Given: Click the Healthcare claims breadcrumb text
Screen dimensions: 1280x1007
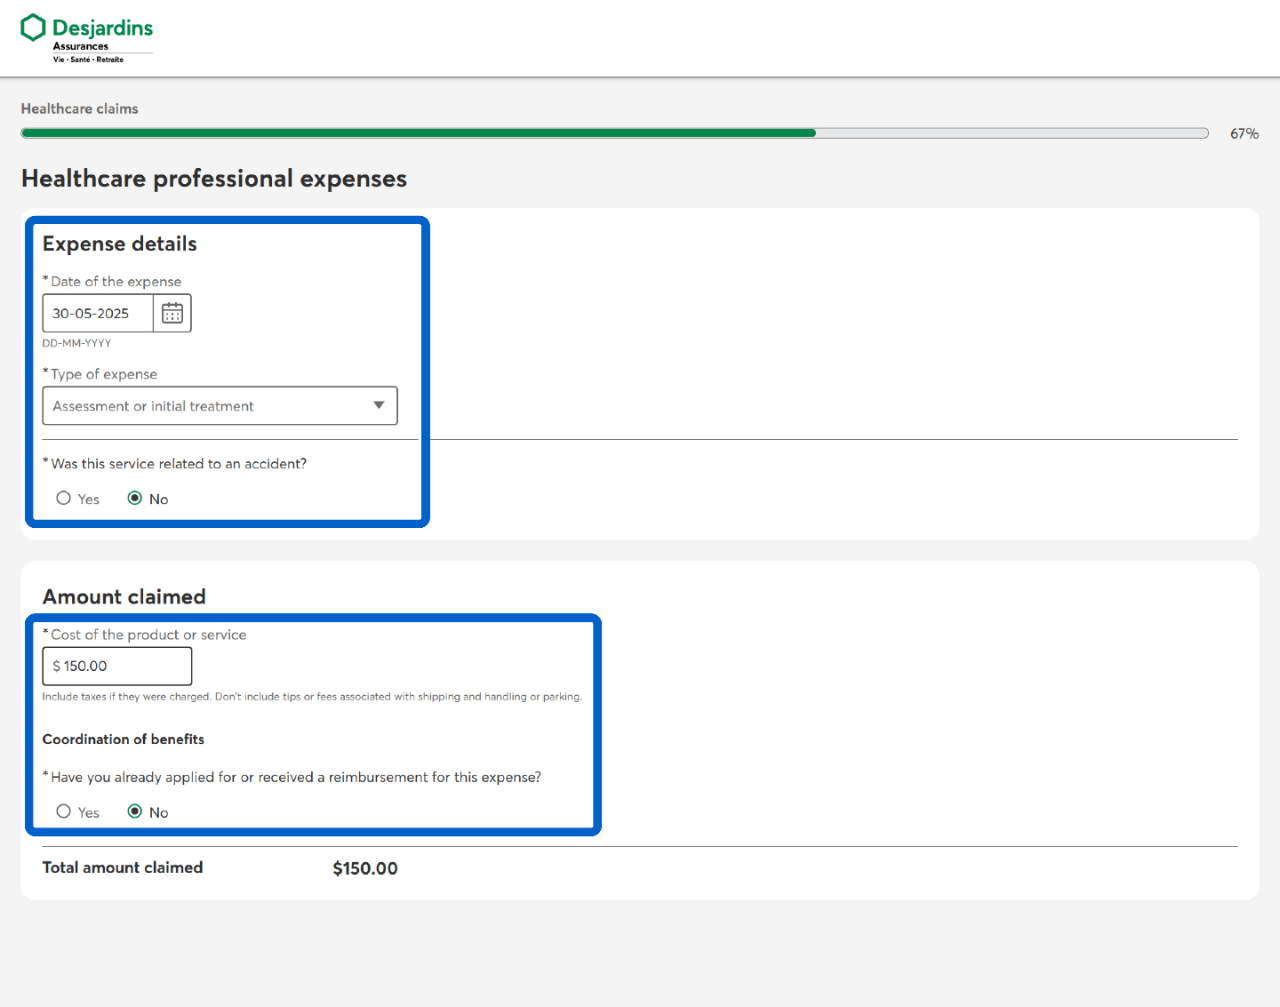Looking at the screenshot, I should click(x=80, y=109).
